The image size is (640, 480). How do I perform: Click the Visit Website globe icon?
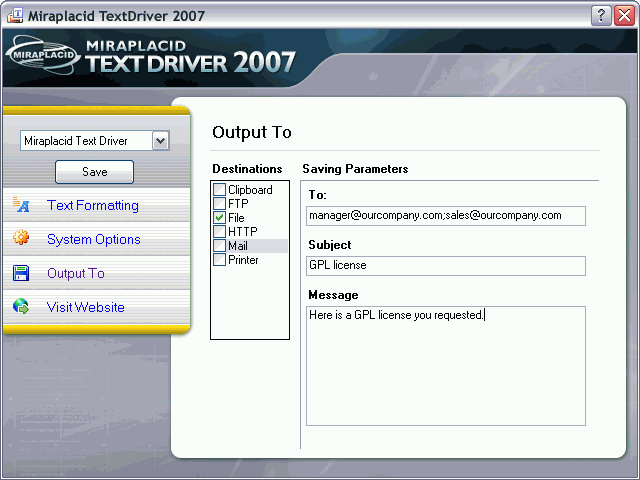tap(21, 306)
